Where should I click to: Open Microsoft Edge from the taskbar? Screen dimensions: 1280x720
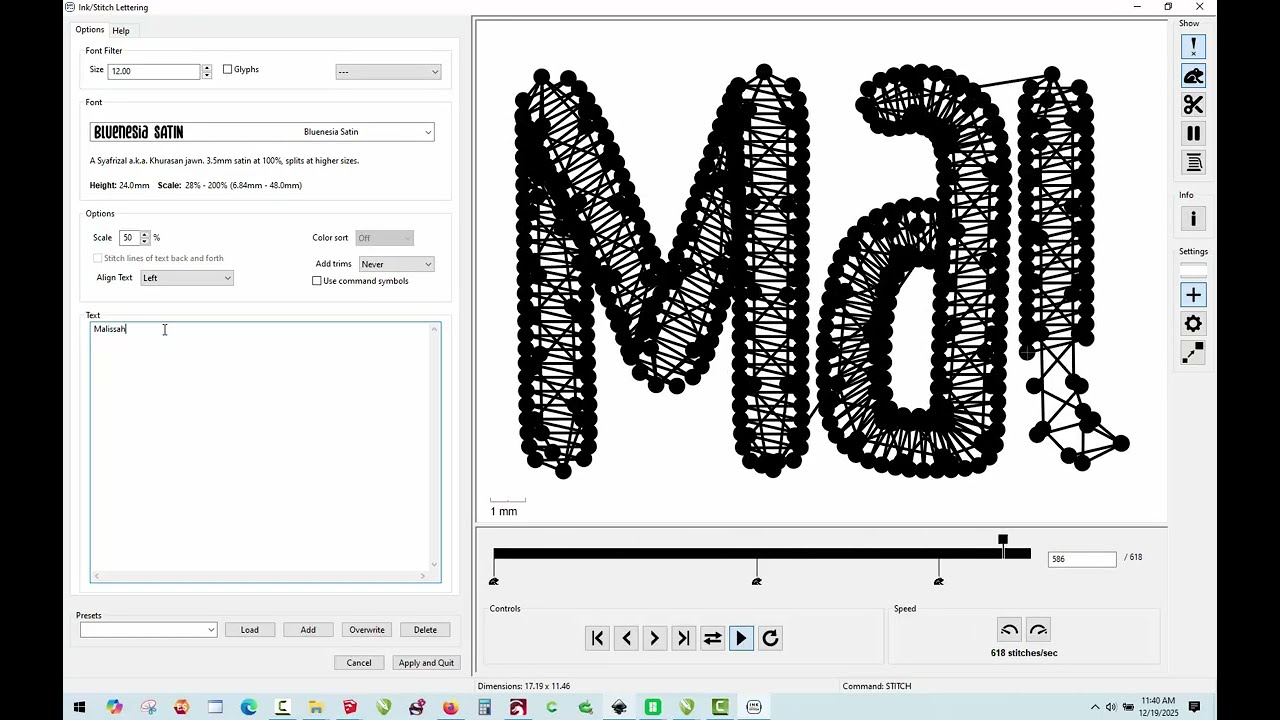(249, 707)
